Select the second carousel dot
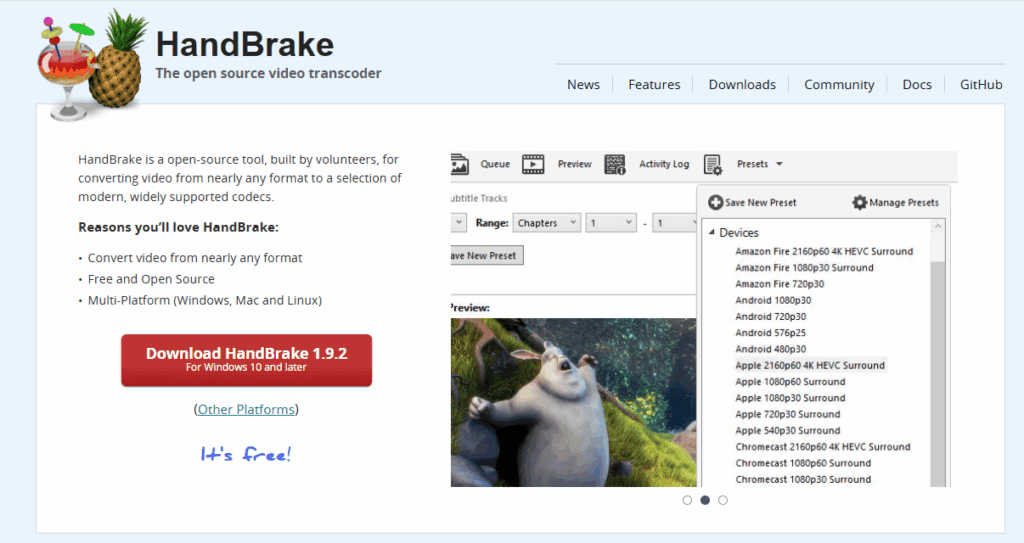 pos(705,500)
